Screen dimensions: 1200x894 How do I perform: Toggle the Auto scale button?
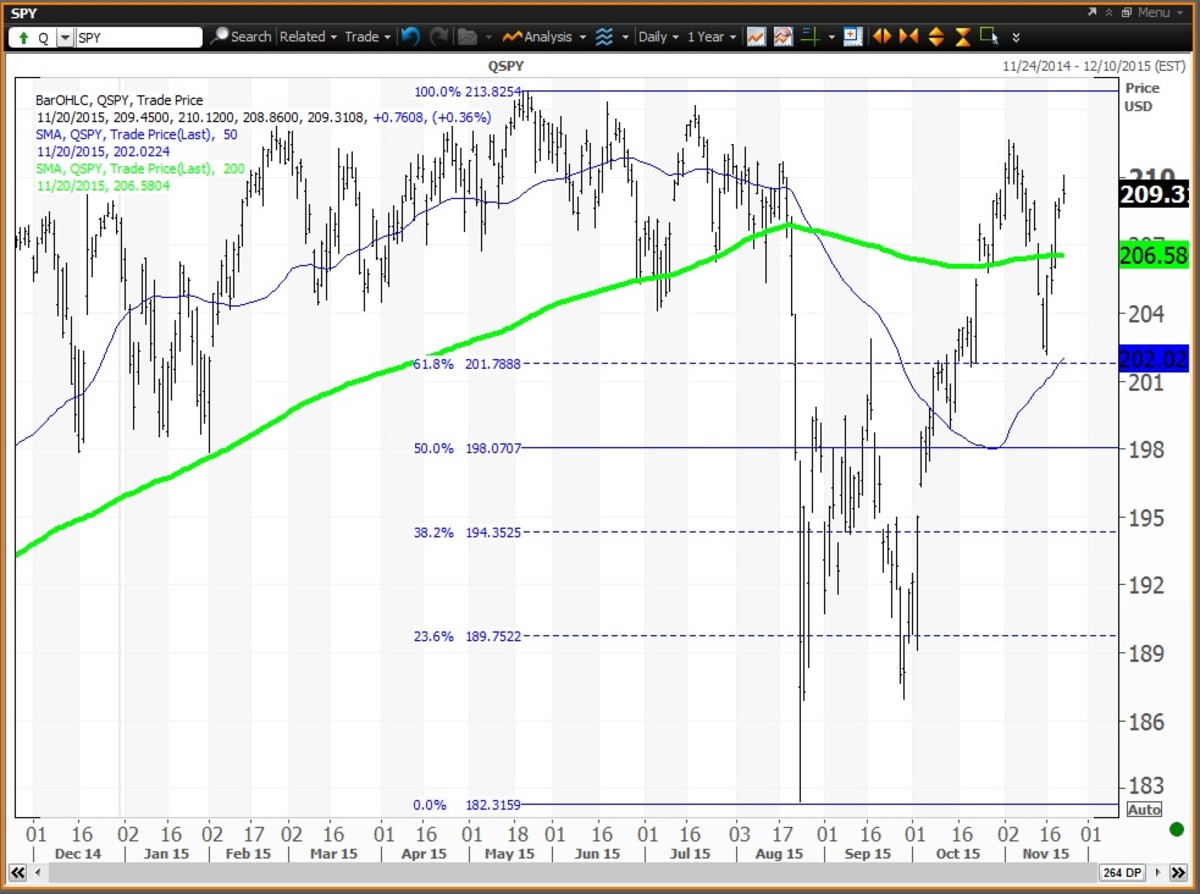(x=1144, y=809)
